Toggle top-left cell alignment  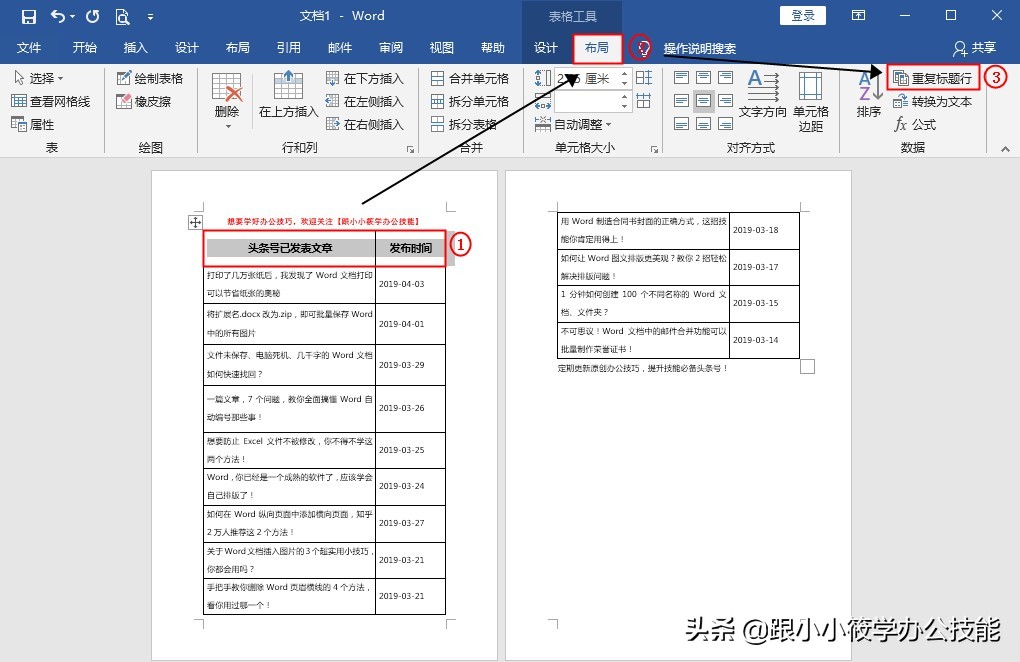680,77
